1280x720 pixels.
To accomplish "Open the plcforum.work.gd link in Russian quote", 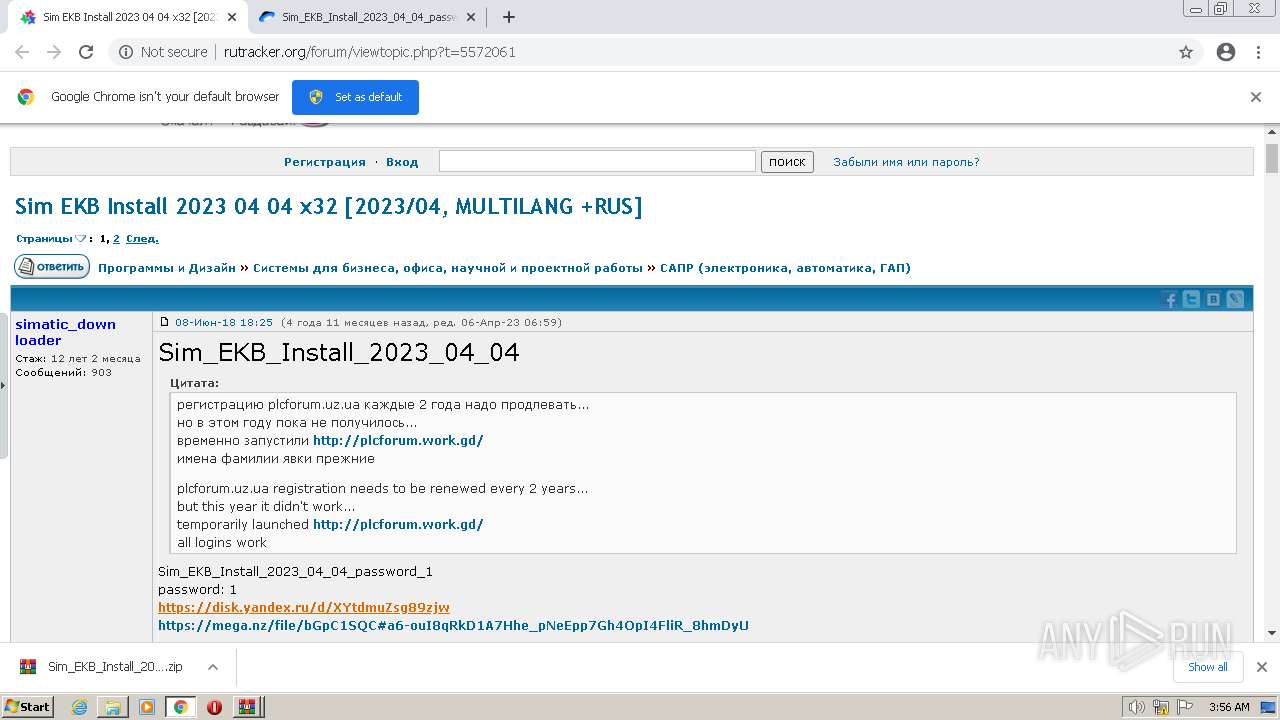I will coord(398,441).
